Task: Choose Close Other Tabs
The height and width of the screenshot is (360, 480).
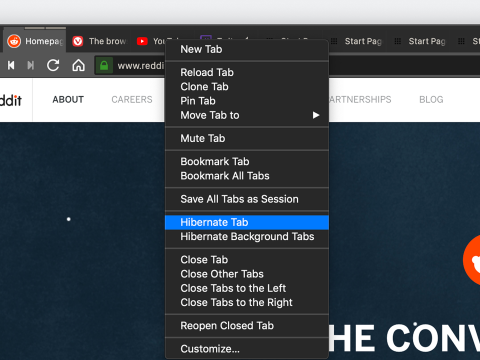Action: tap(247, 274)
